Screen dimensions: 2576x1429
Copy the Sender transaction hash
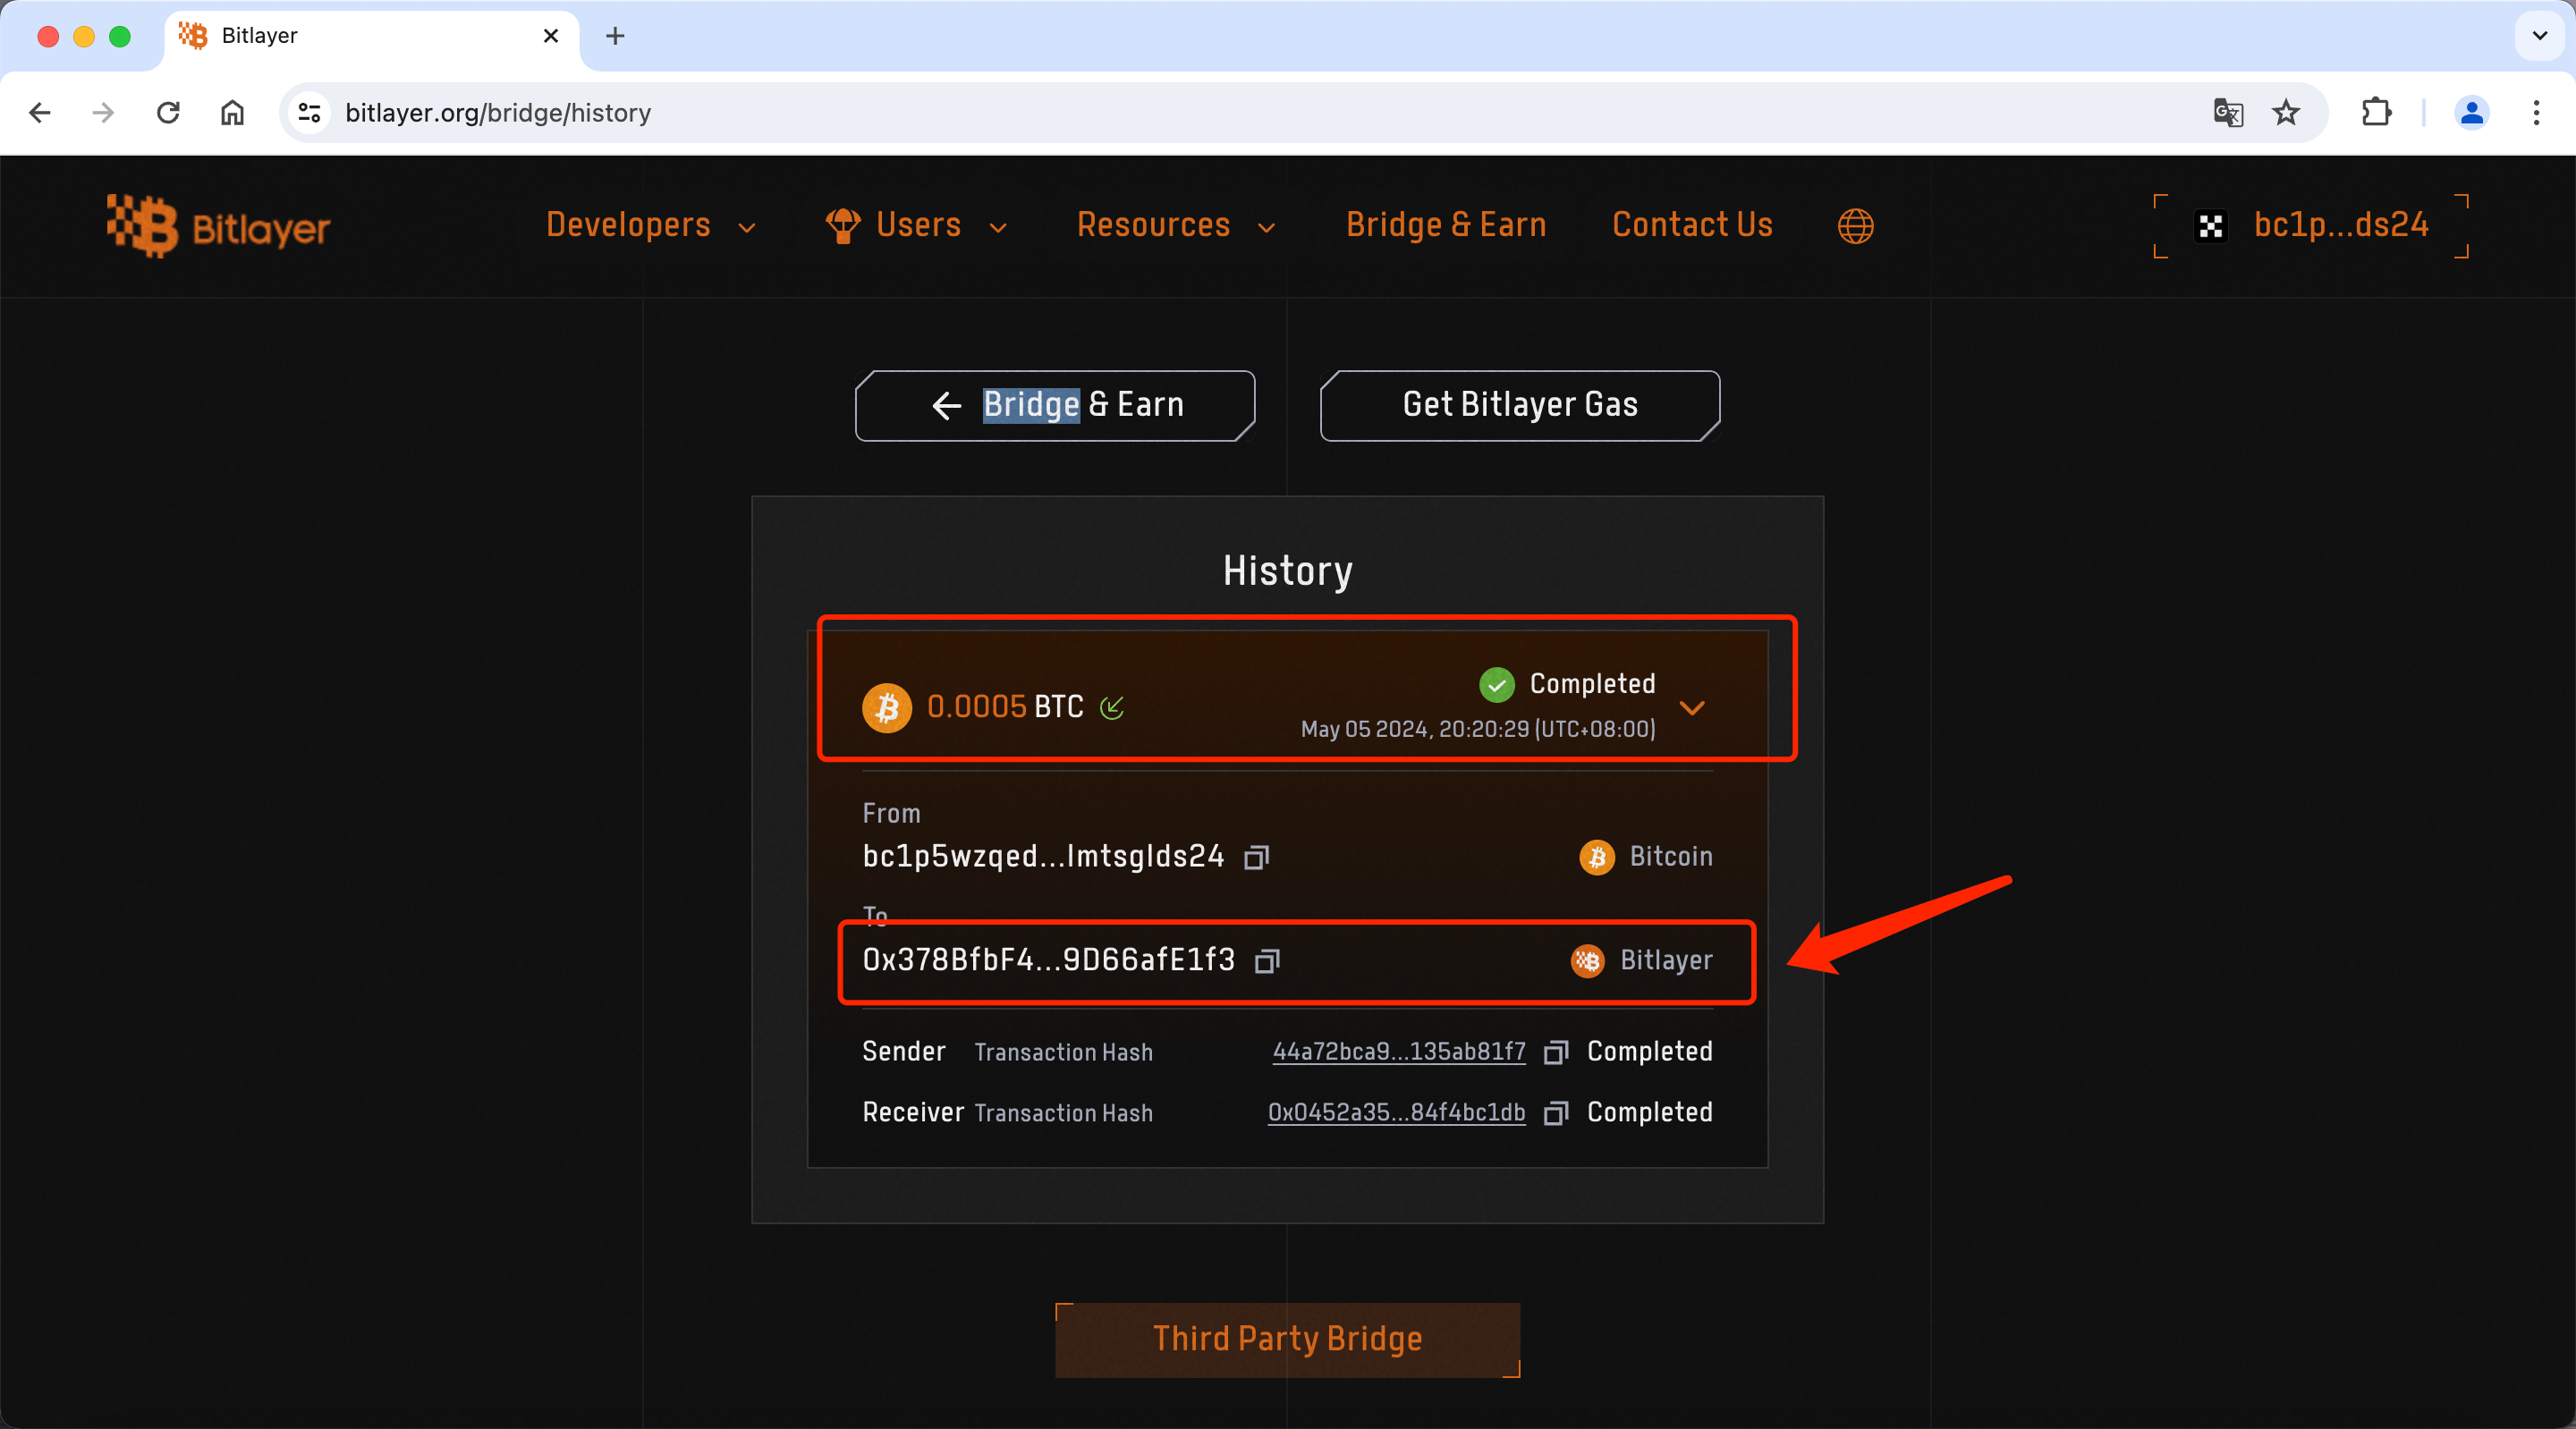click(1555, 1052)
